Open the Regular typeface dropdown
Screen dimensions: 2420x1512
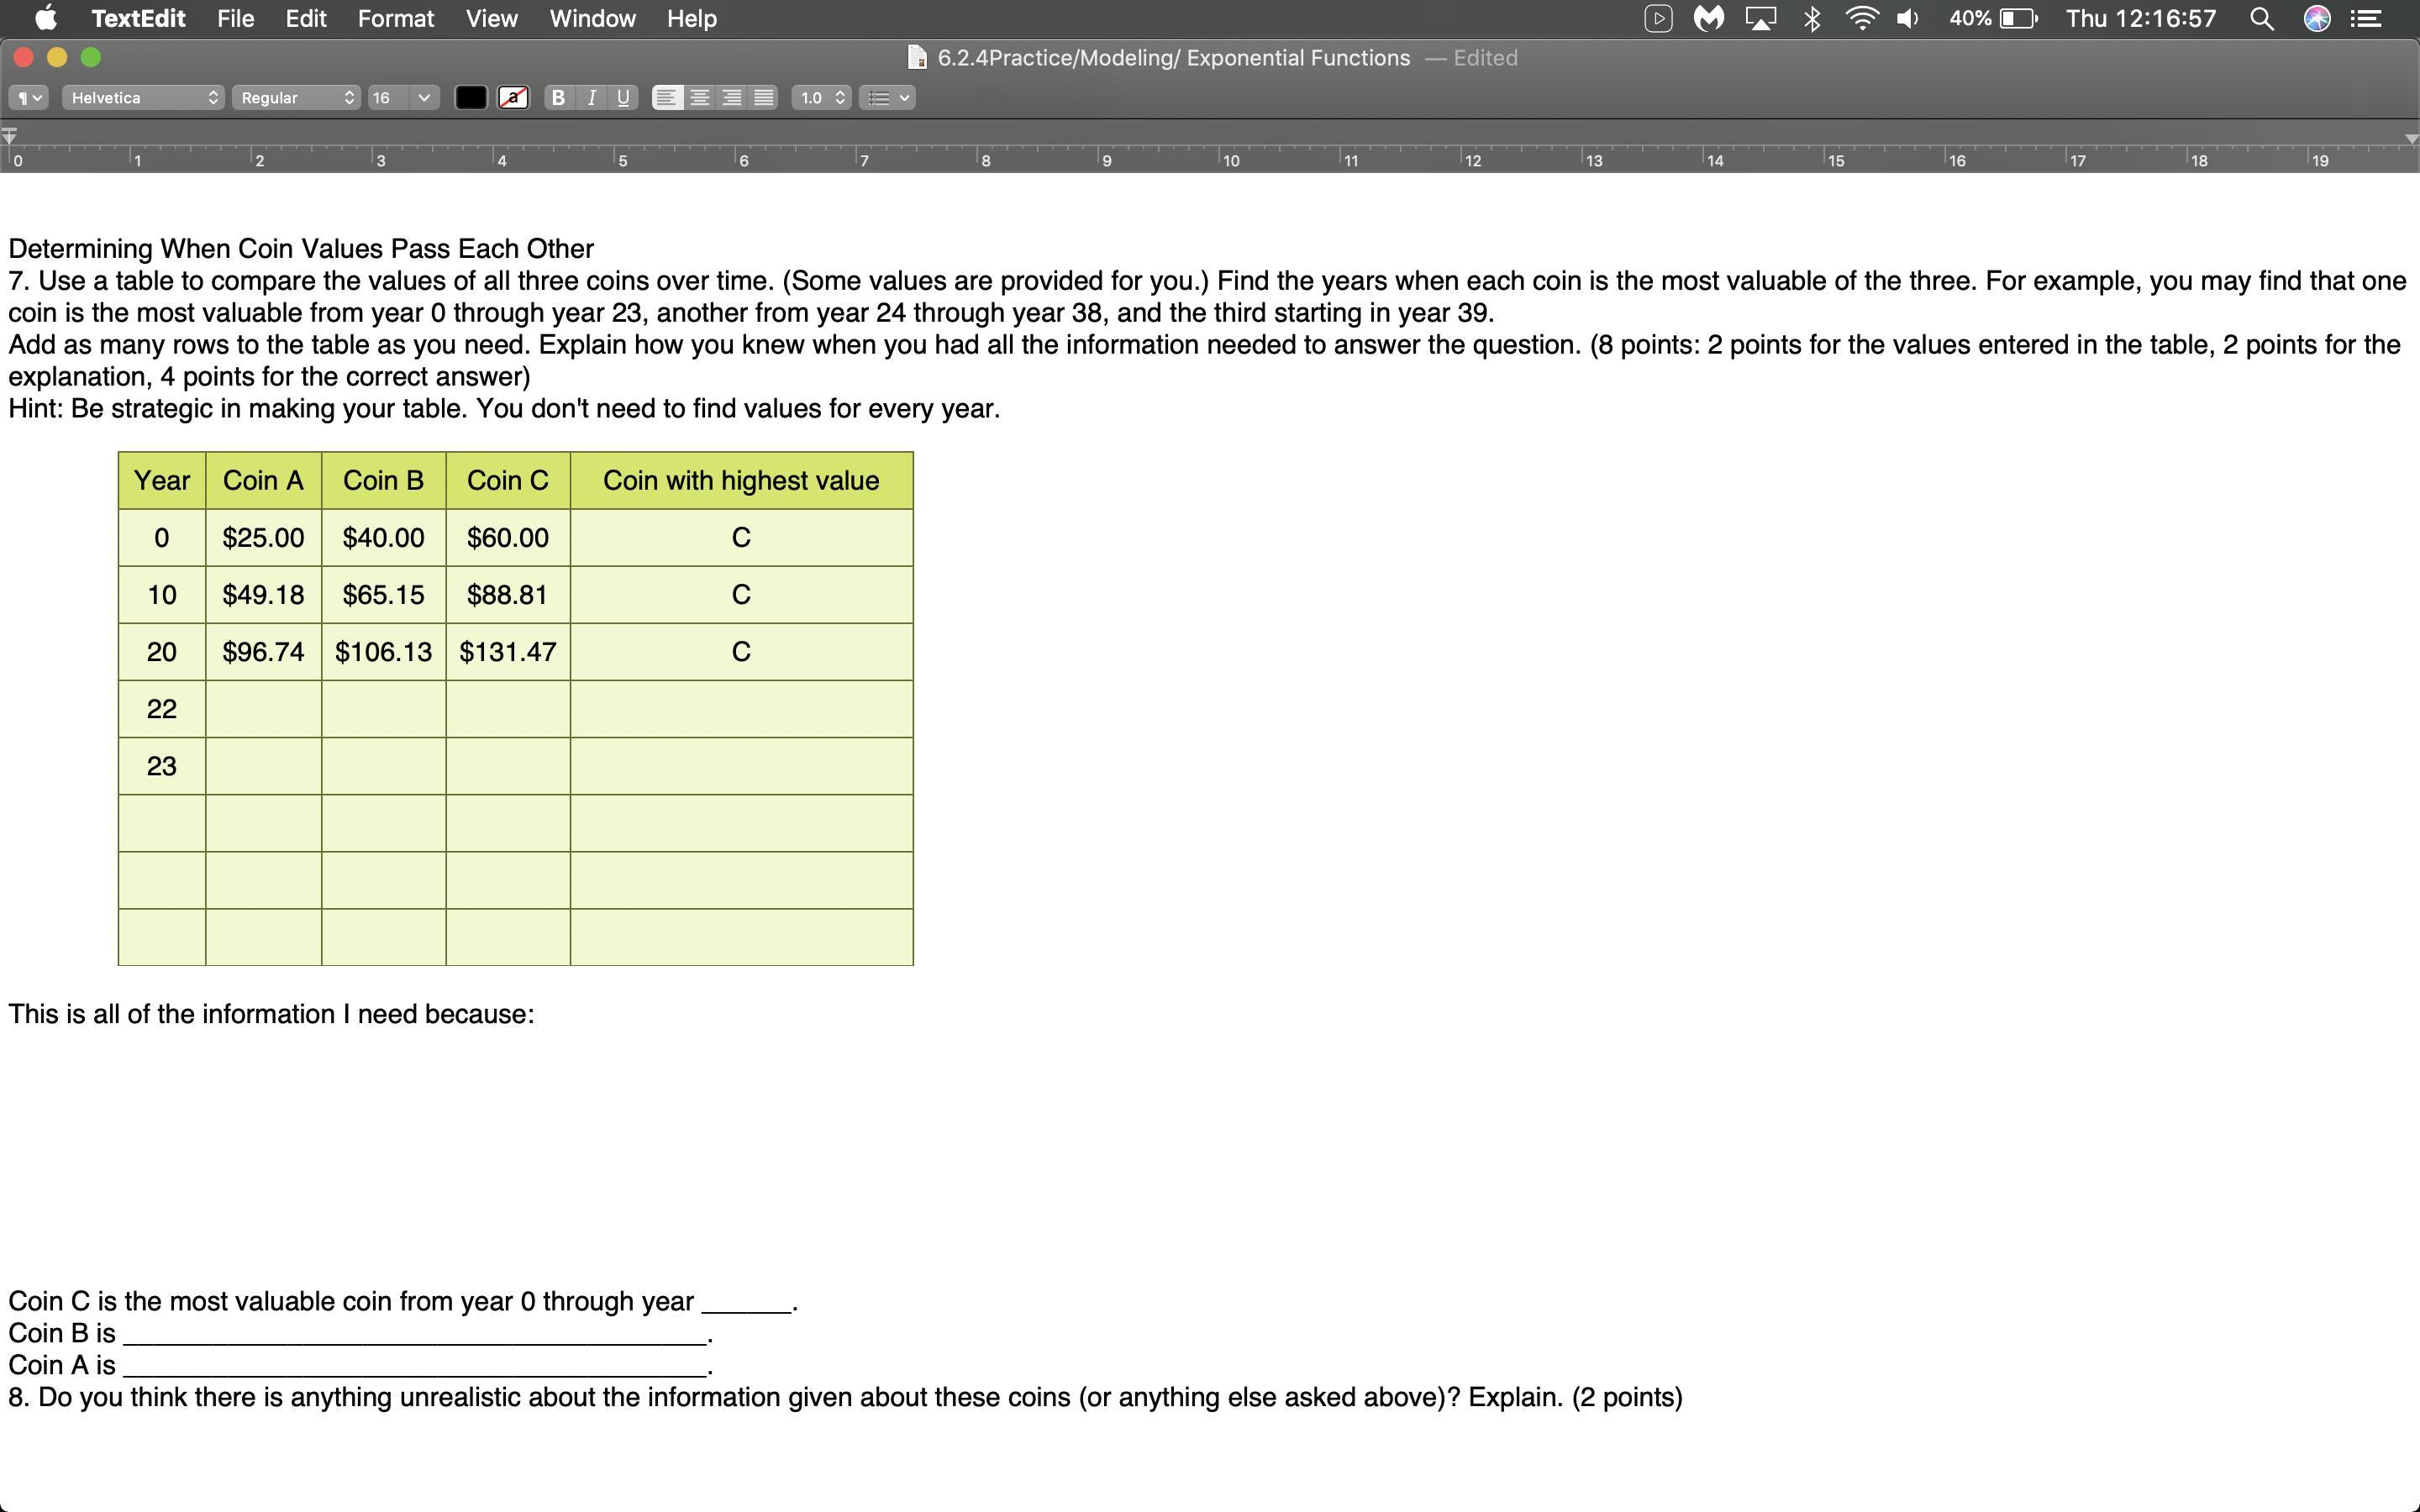(296, 97)
